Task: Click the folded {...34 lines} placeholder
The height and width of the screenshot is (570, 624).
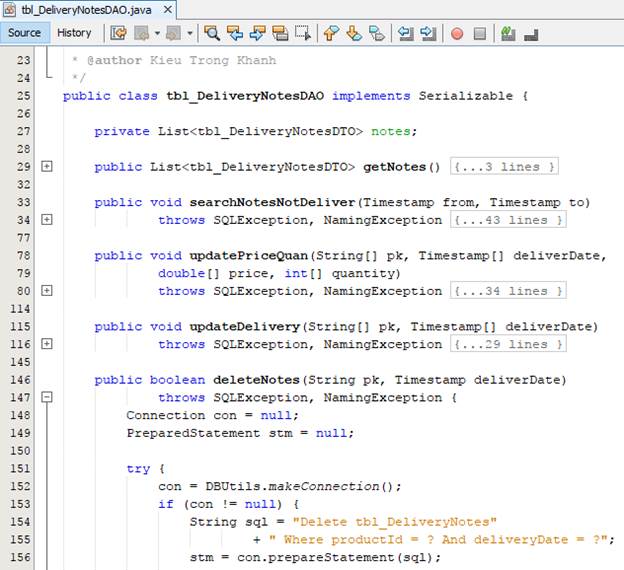Action: pos(508,291)
